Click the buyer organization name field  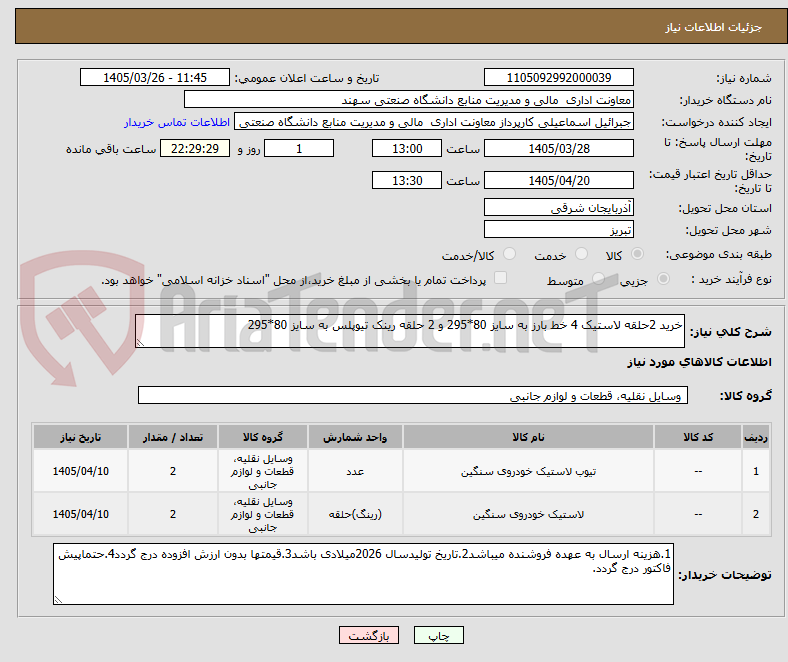click(409, 100)
